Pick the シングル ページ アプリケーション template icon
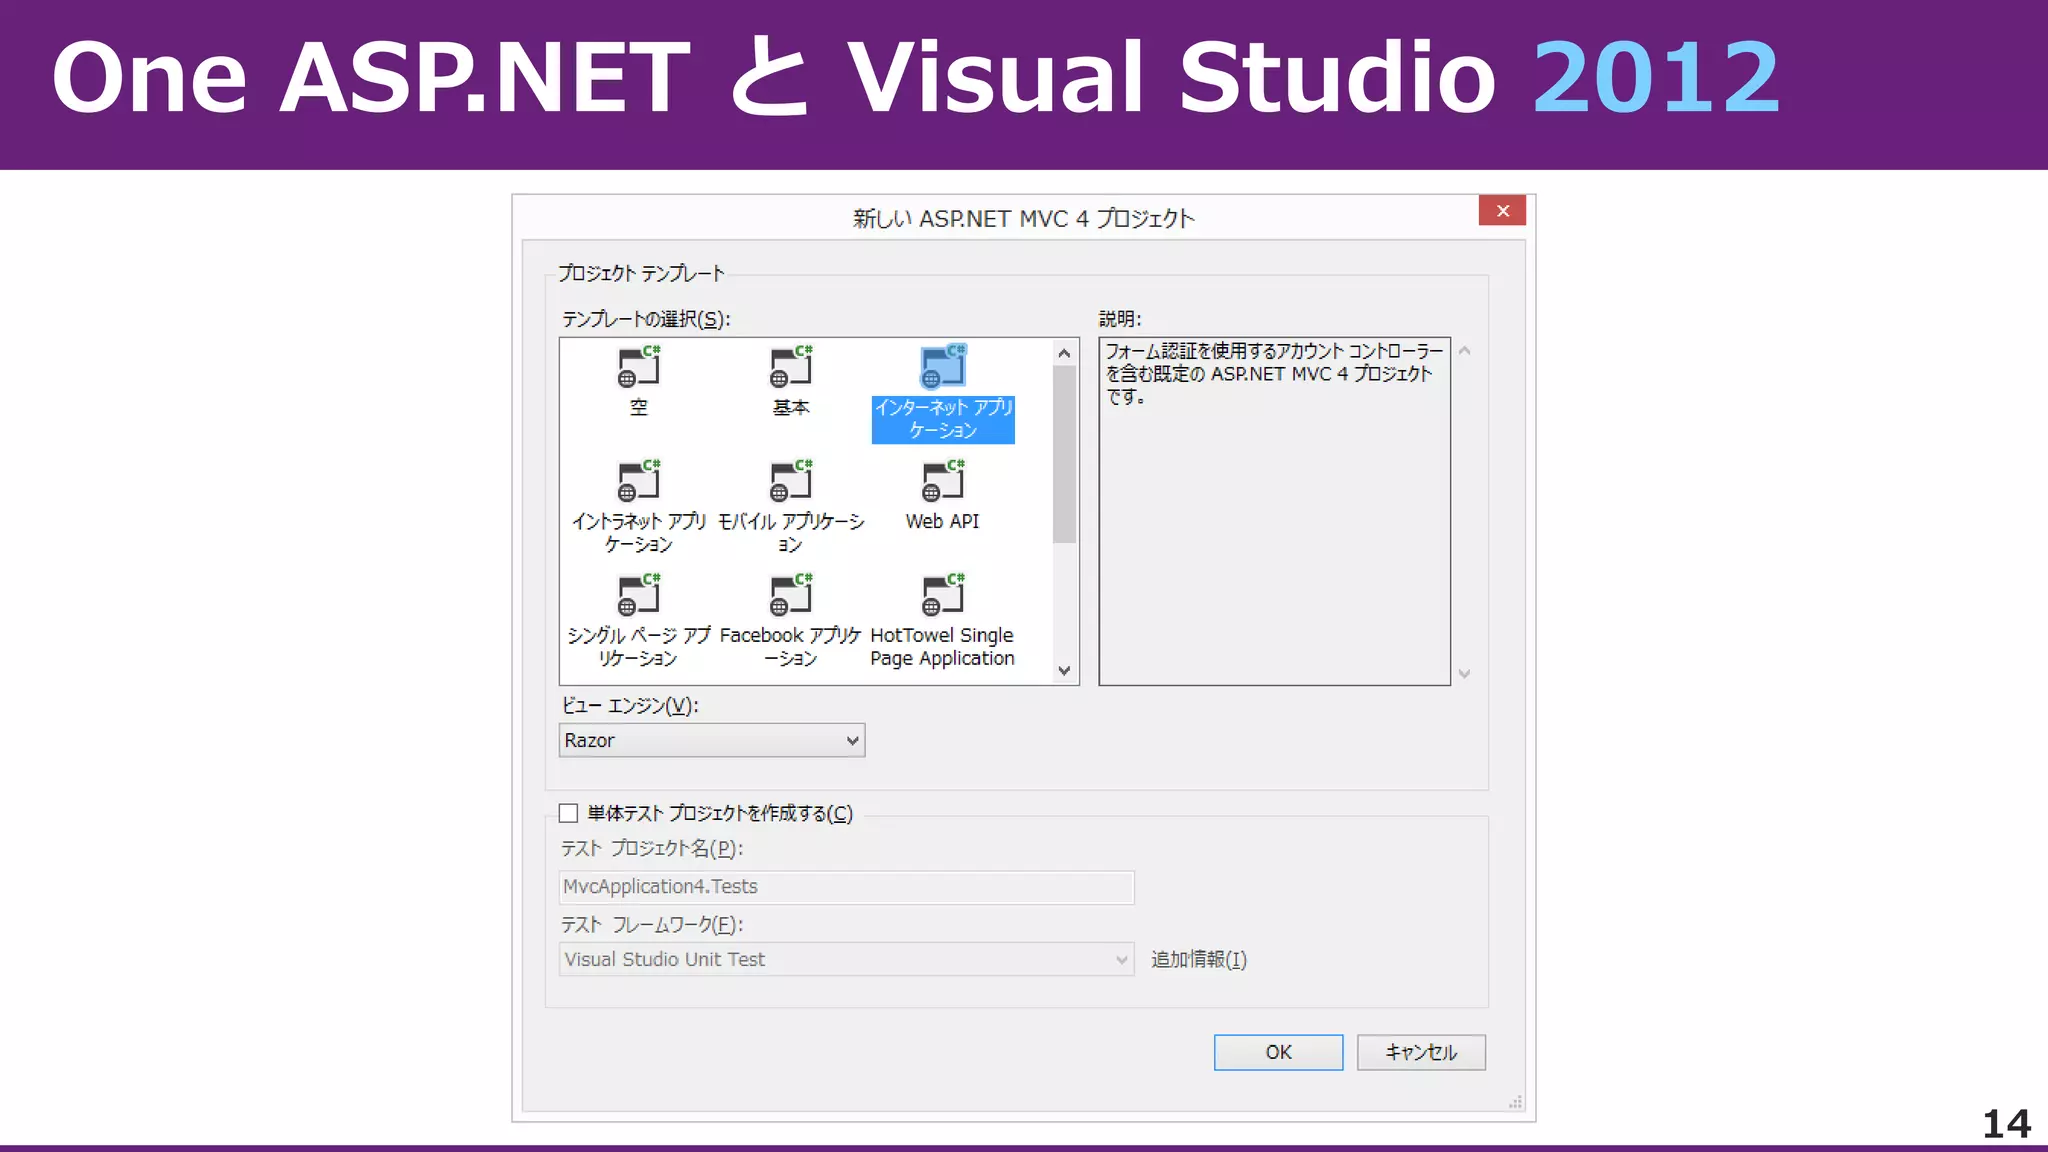 638,596
